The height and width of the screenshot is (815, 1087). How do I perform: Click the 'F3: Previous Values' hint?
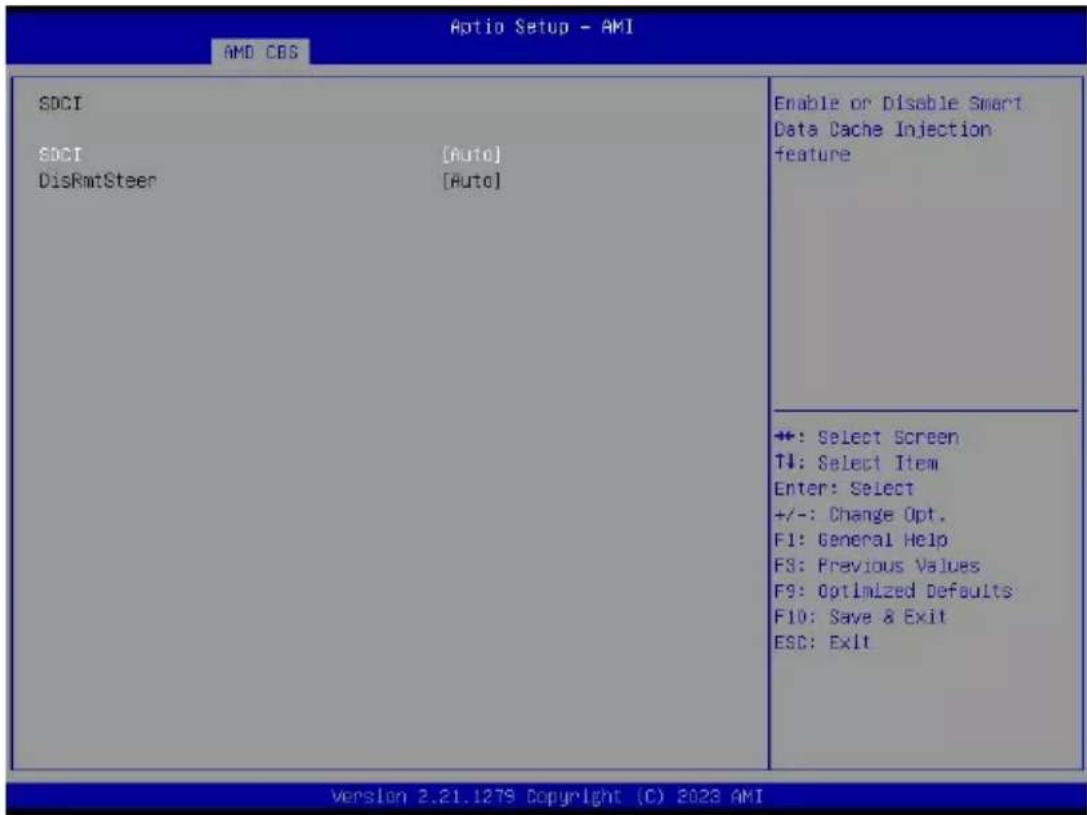click(x=877, y=566)
